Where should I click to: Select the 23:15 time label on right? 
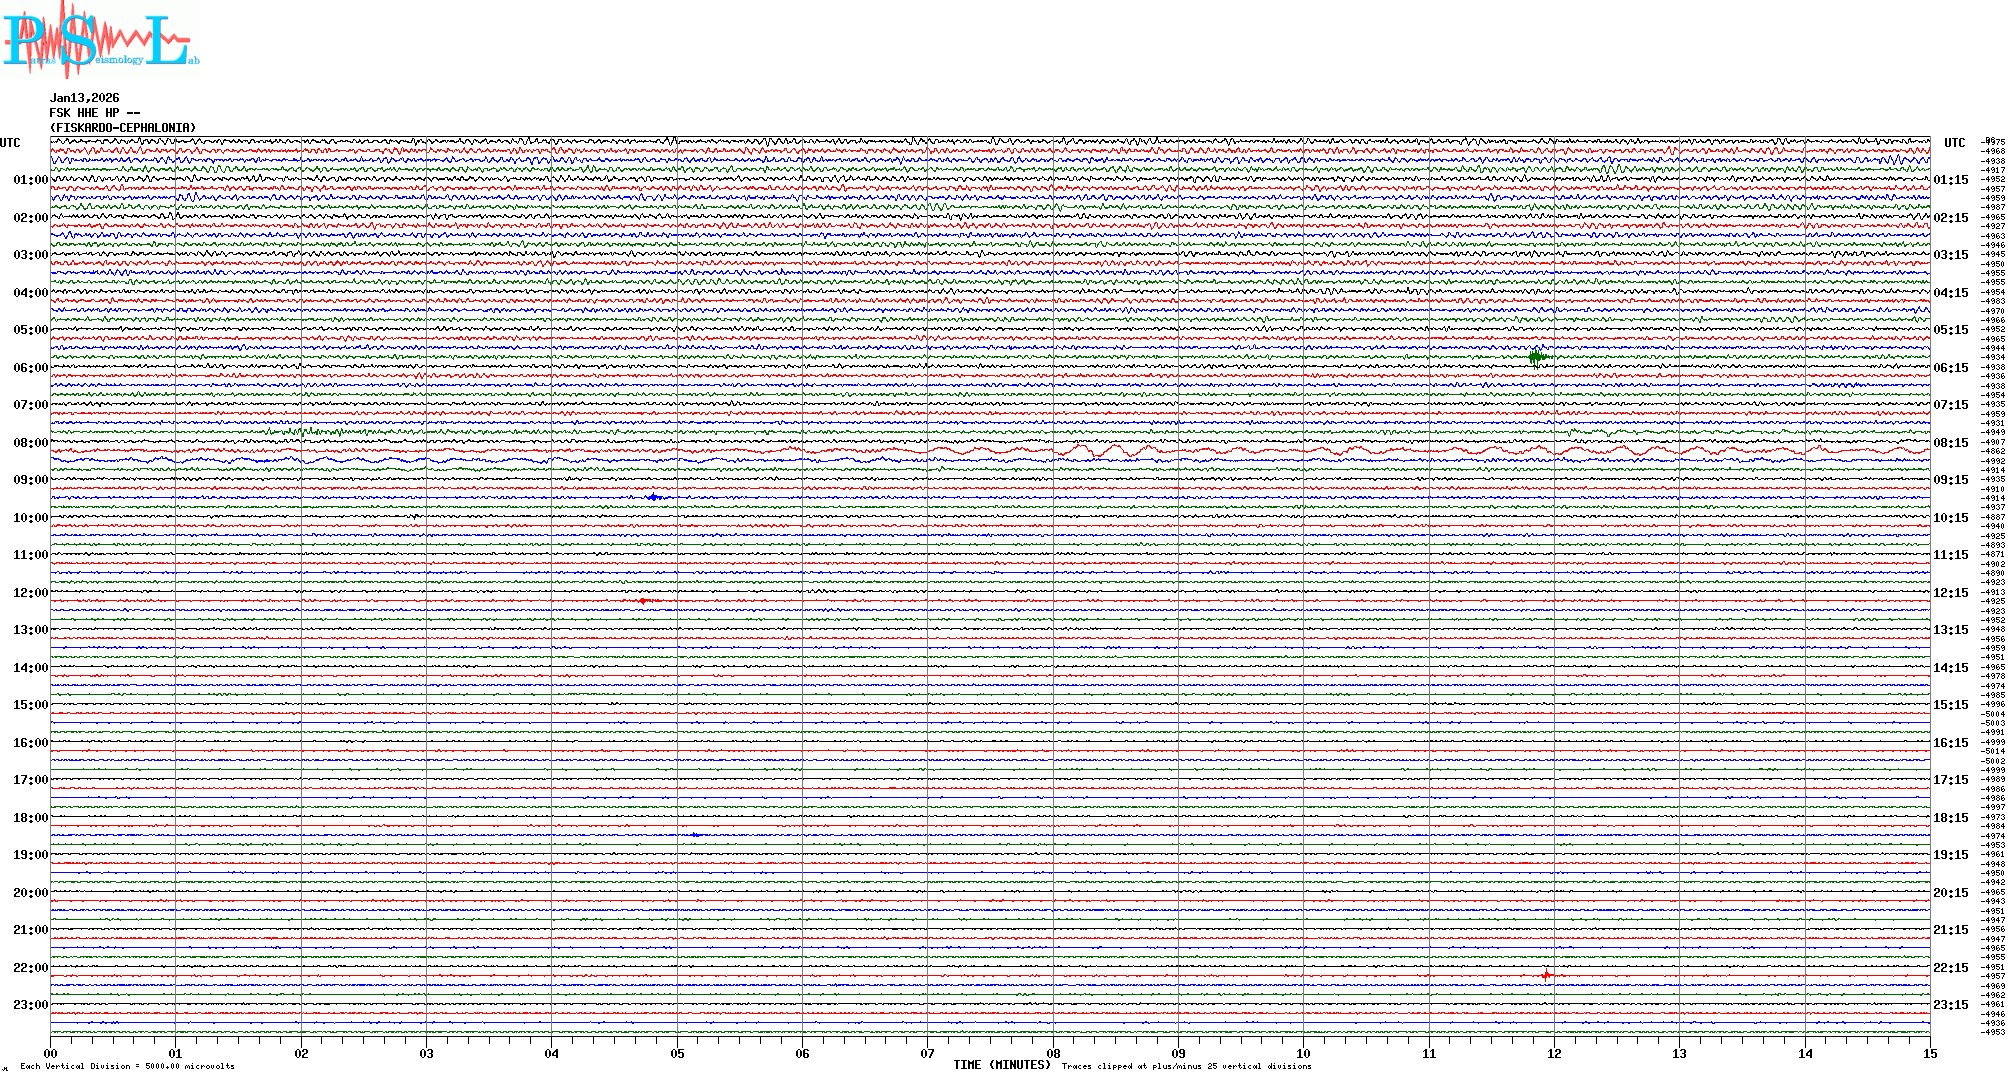pyautogui.click(x=1950, y=1005)
